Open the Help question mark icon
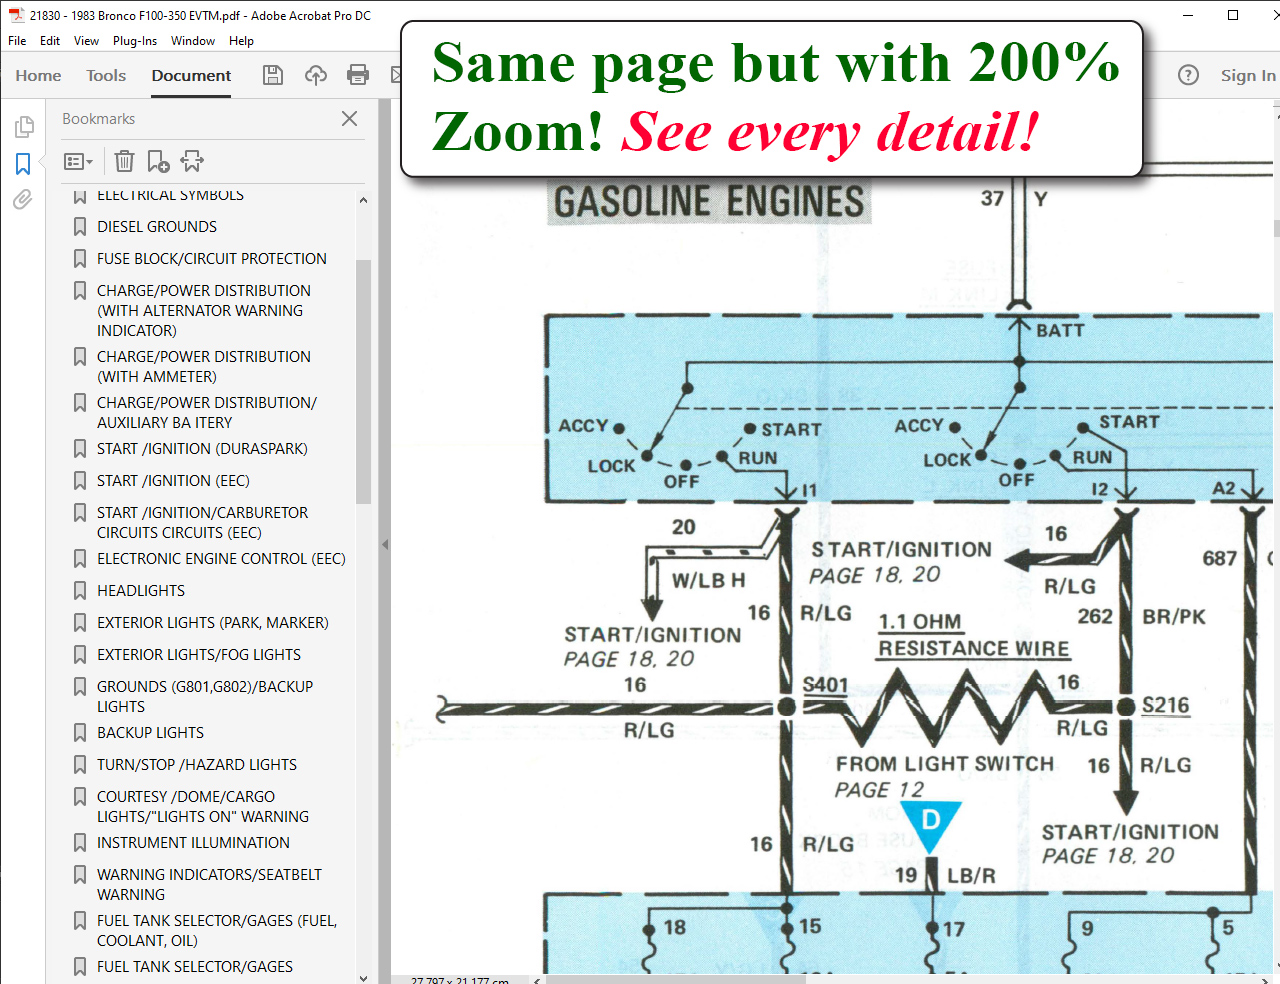The height and width of the screenshot is (984, 1280). (1188, 75)
